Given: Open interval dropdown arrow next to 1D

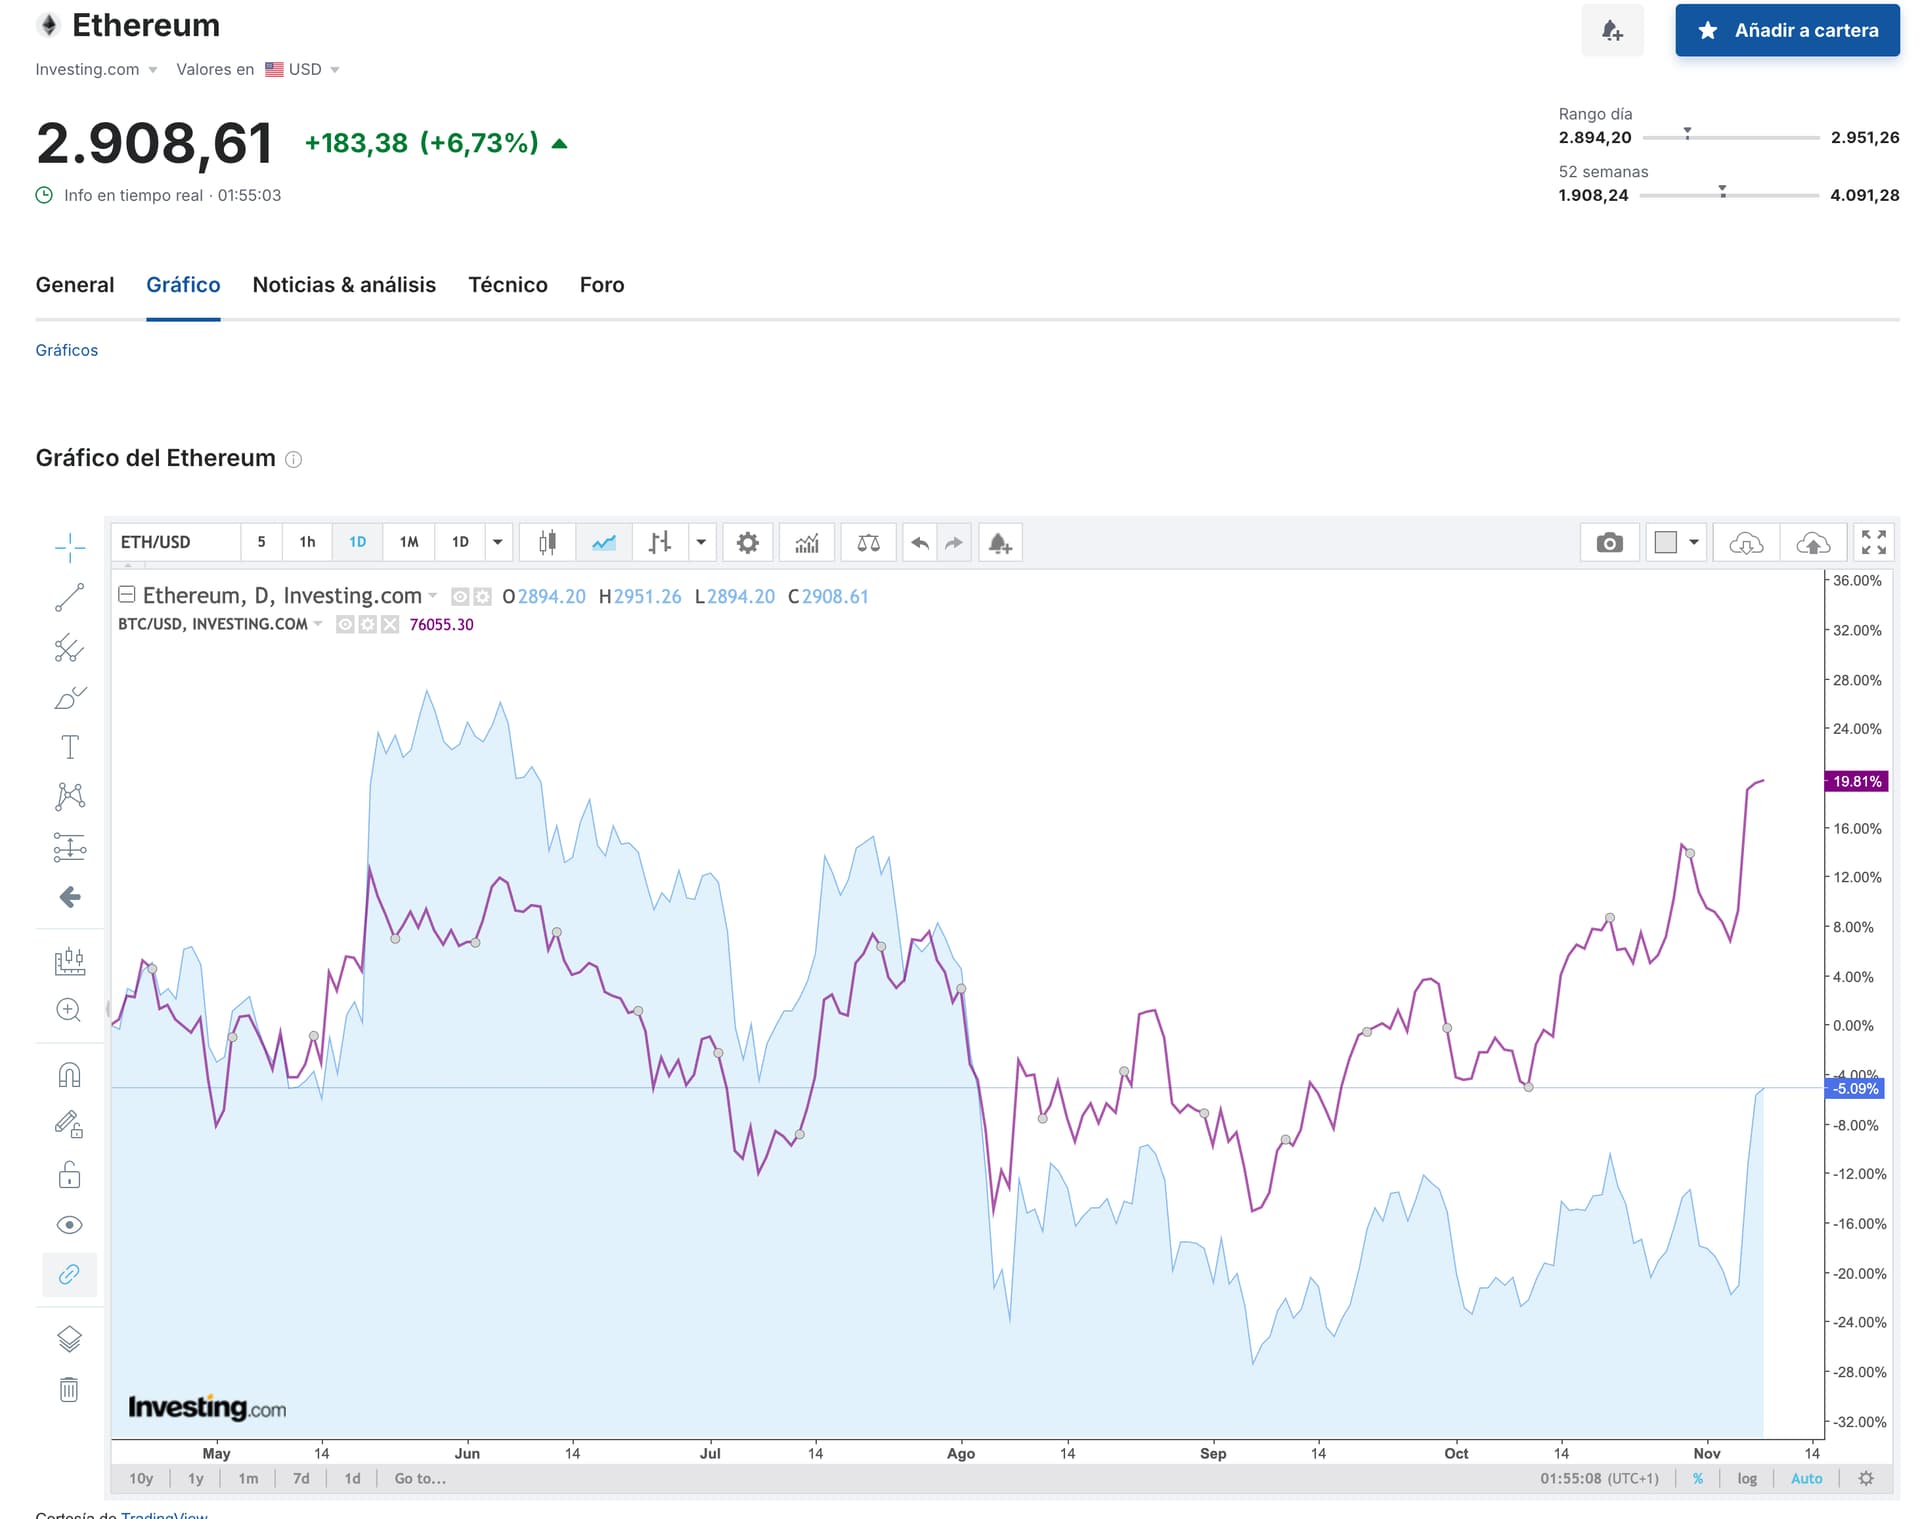Looking at the screenshot, I should coord(498,543).
